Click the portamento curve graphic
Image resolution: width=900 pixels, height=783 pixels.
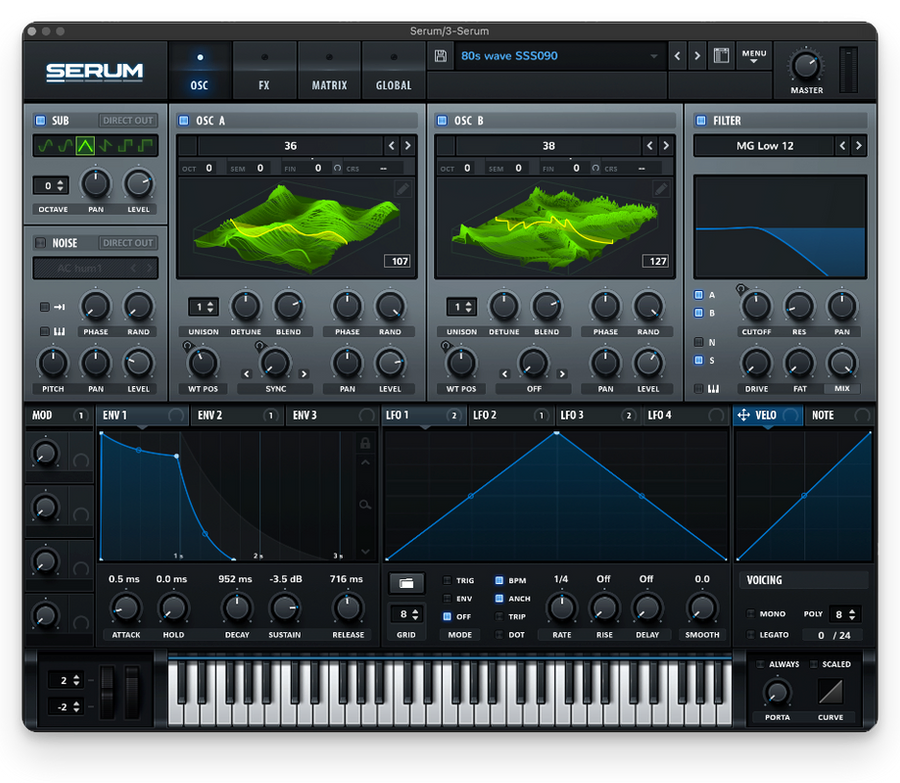point(831,692)
